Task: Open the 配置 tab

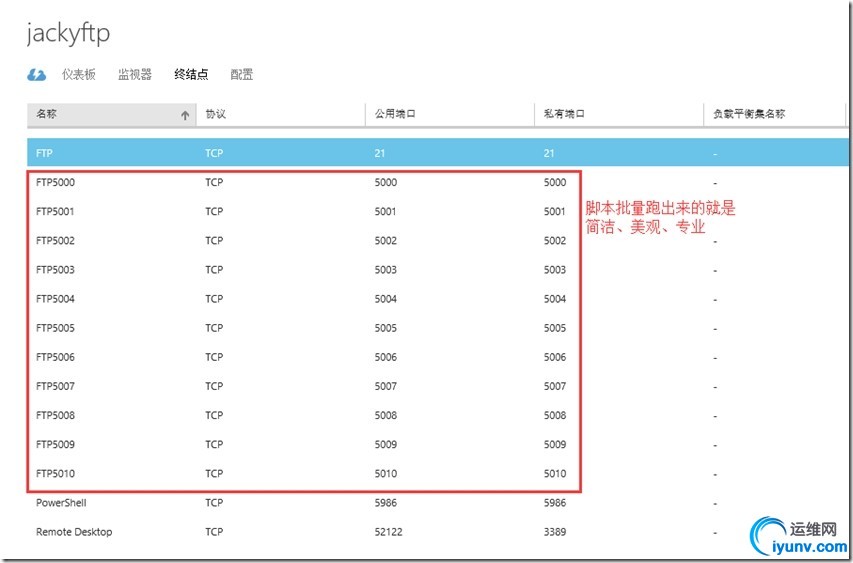Action: point(242,75)
